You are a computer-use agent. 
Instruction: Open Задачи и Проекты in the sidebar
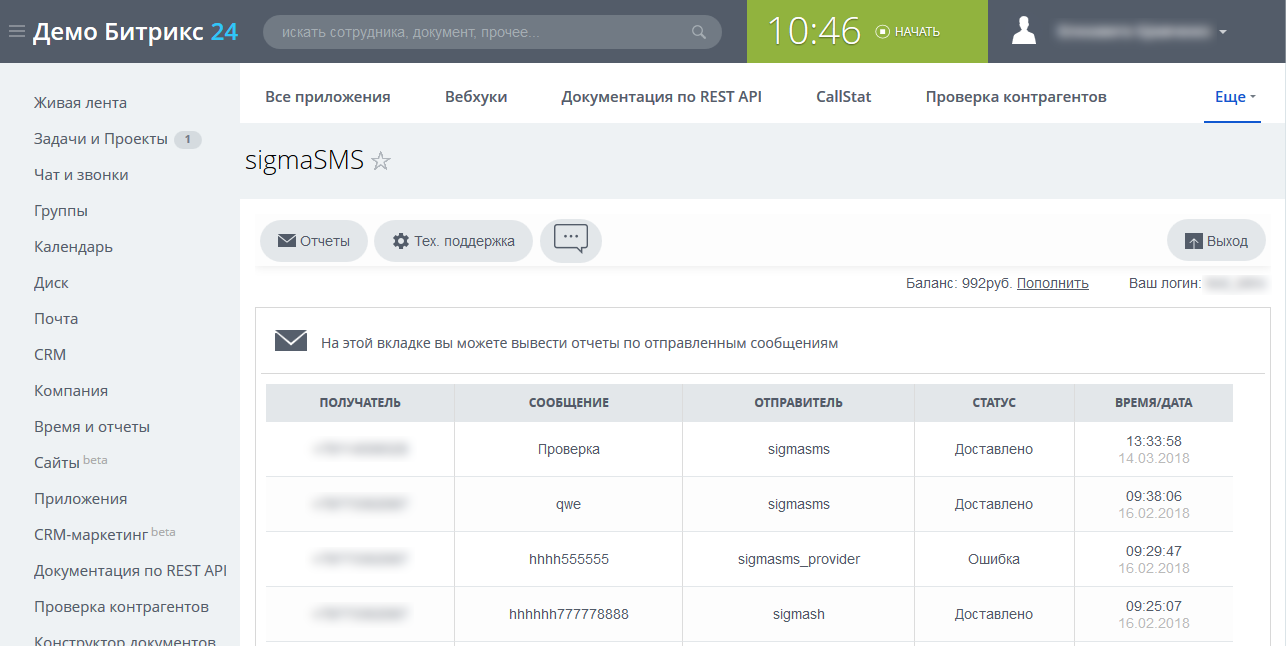pos(101,139)
